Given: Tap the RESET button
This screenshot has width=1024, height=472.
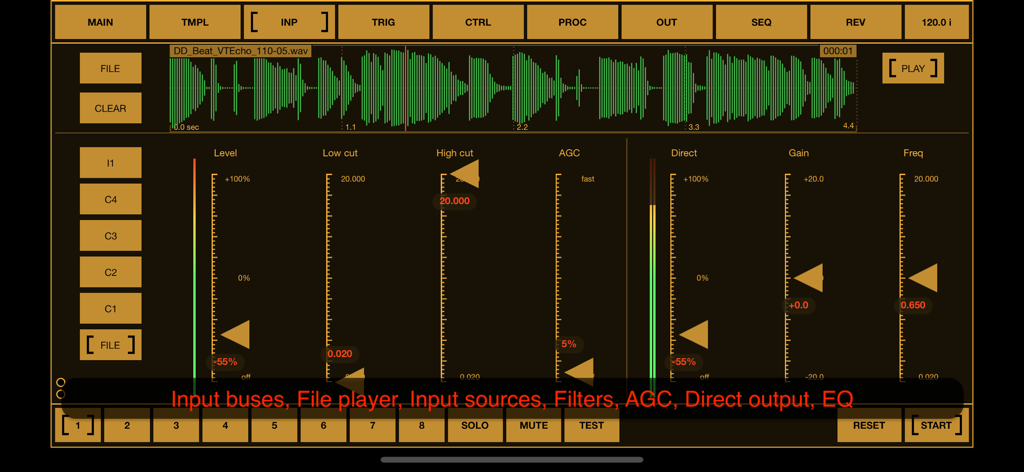Looking at the screenshot, I should (x=869, y=426).
